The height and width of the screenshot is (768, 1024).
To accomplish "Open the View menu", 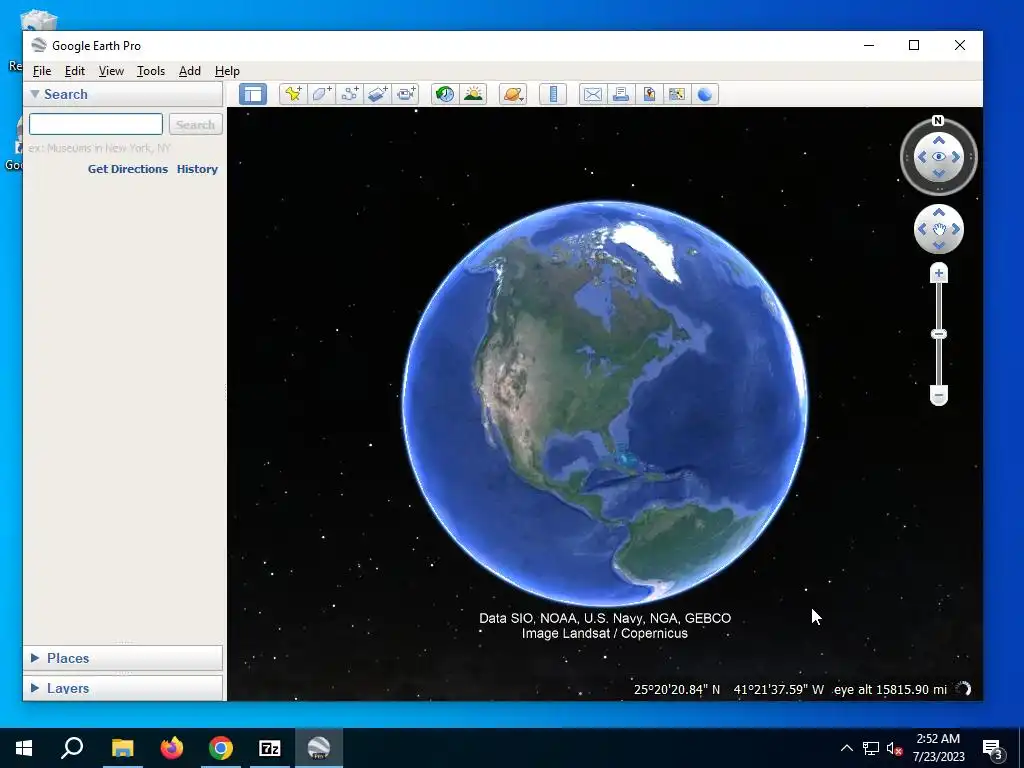I will 111,71.
